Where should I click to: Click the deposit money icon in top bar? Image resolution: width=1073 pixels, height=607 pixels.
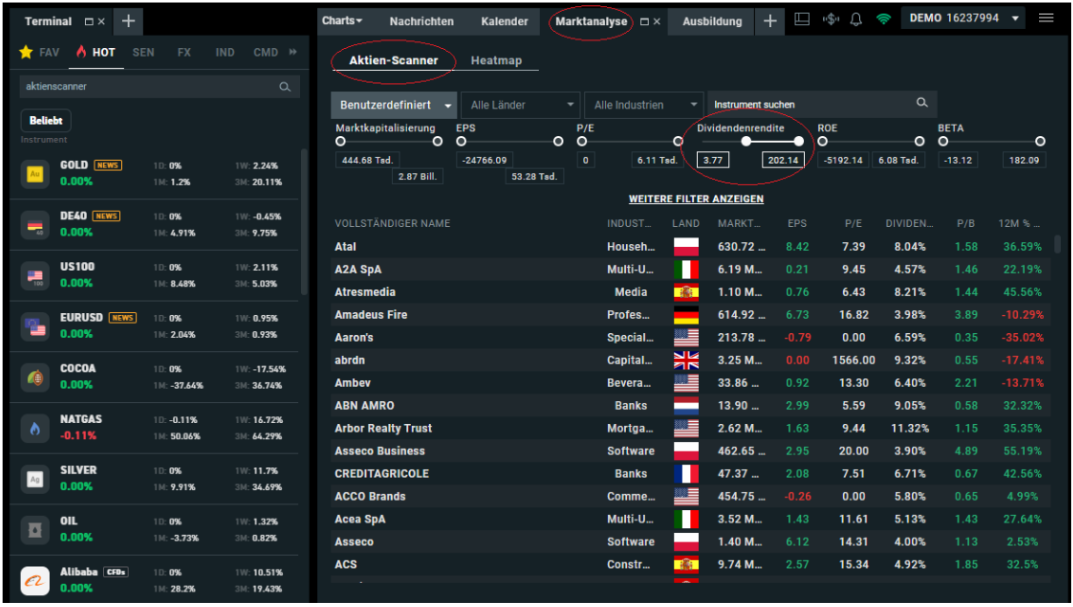click(830, 17)
